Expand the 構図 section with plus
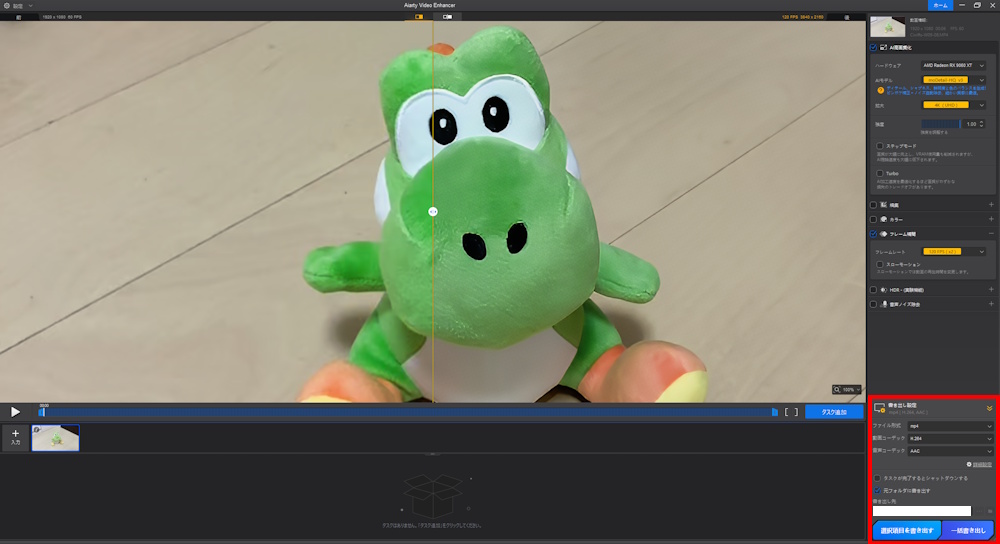The height and width of the screenshot is (544, 1000). tap(991, 205)
